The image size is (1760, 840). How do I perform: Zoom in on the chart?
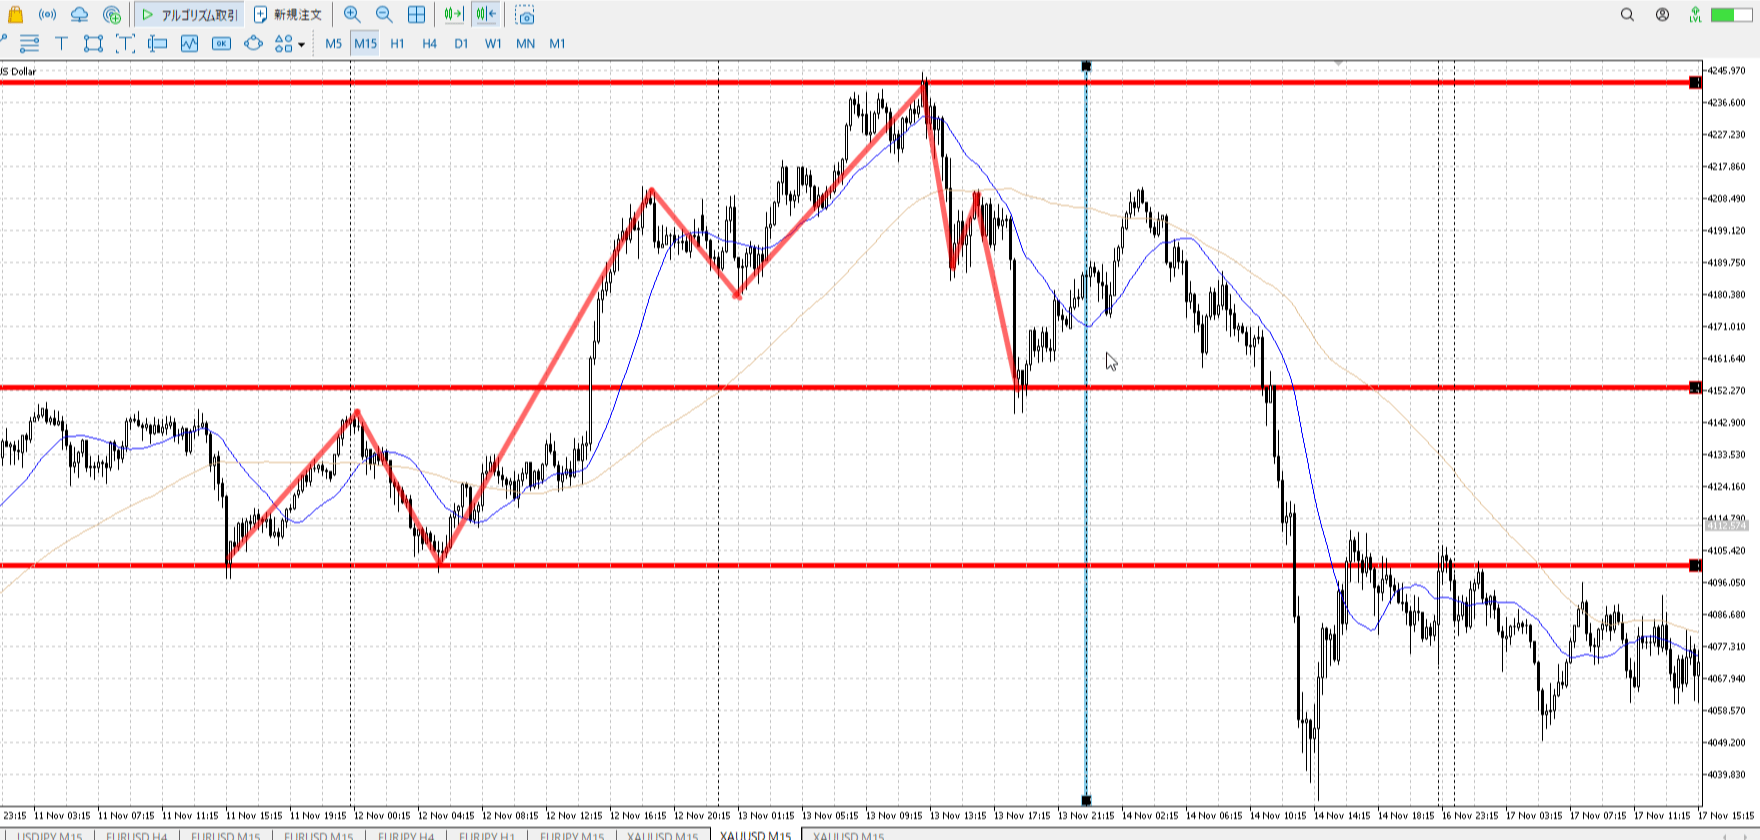[352, 15]
